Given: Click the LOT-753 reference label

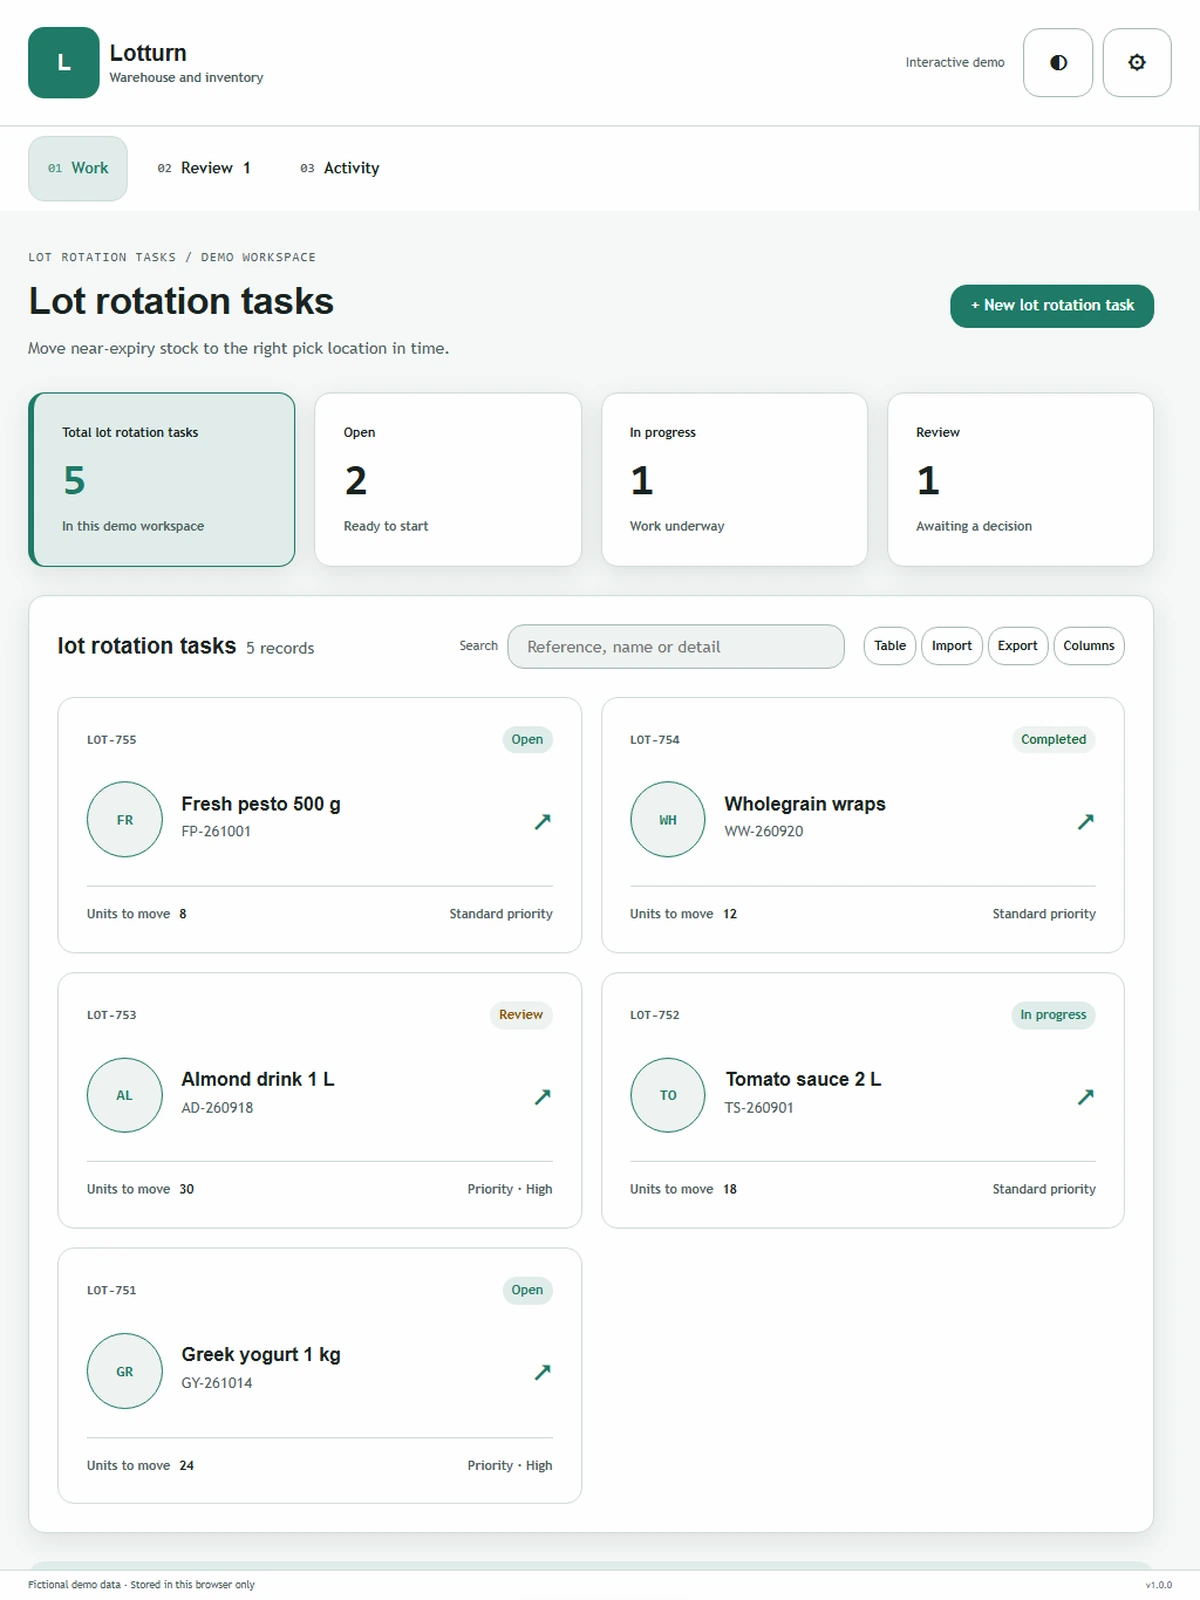Looking at the screenshot, I should [x=112, y=1015].
